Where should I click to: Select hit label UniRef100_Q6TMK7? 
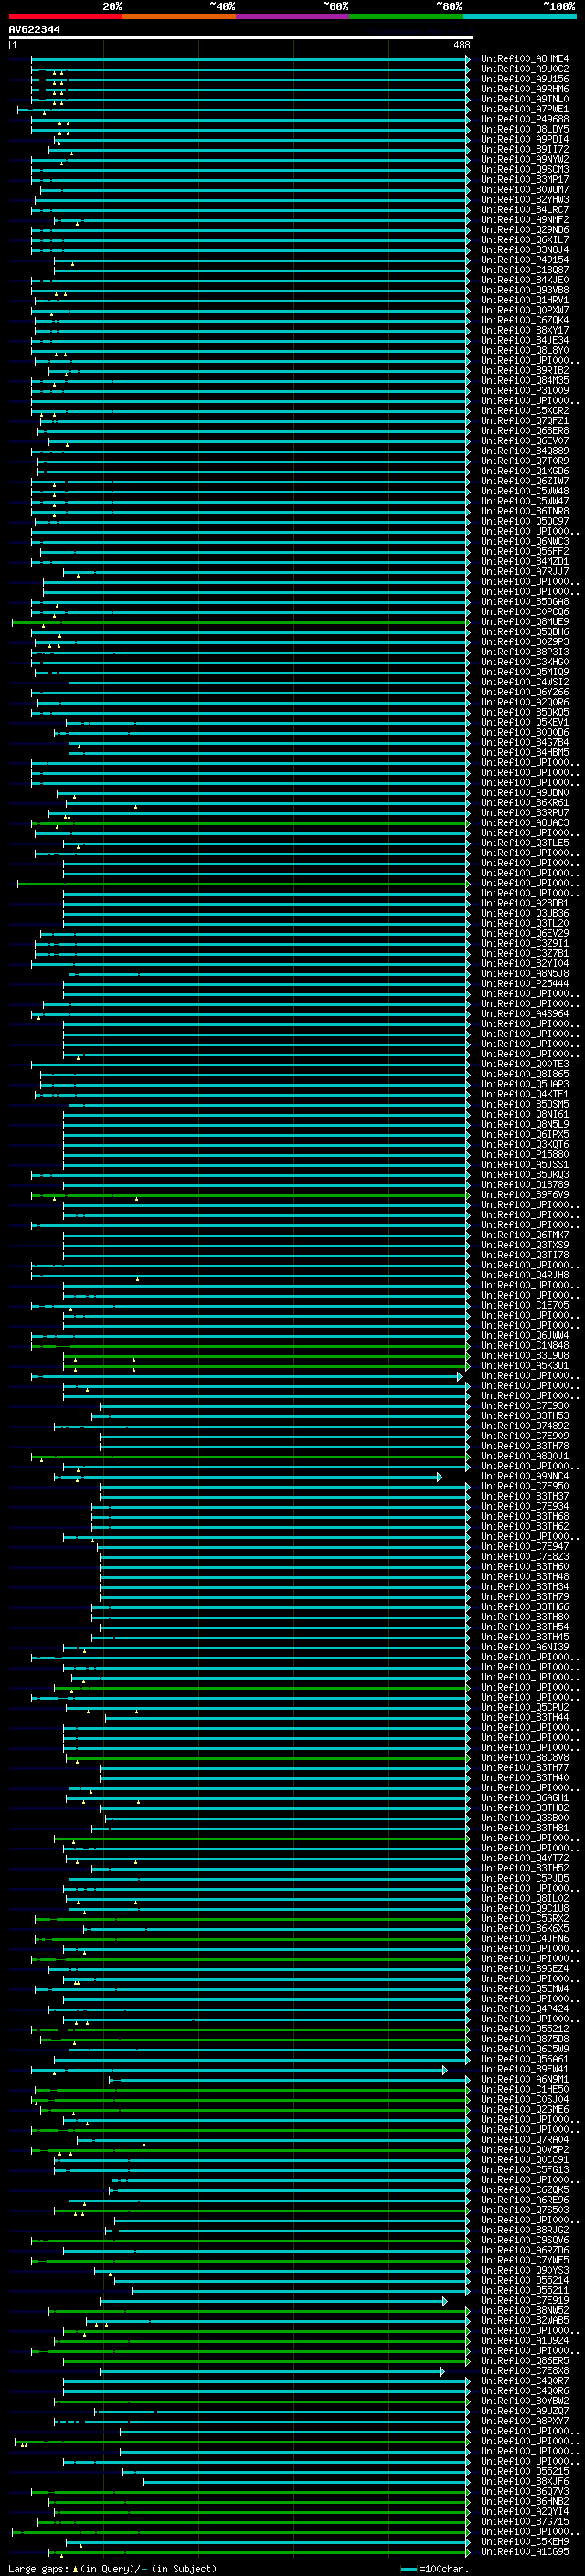tap(525, 1235)
